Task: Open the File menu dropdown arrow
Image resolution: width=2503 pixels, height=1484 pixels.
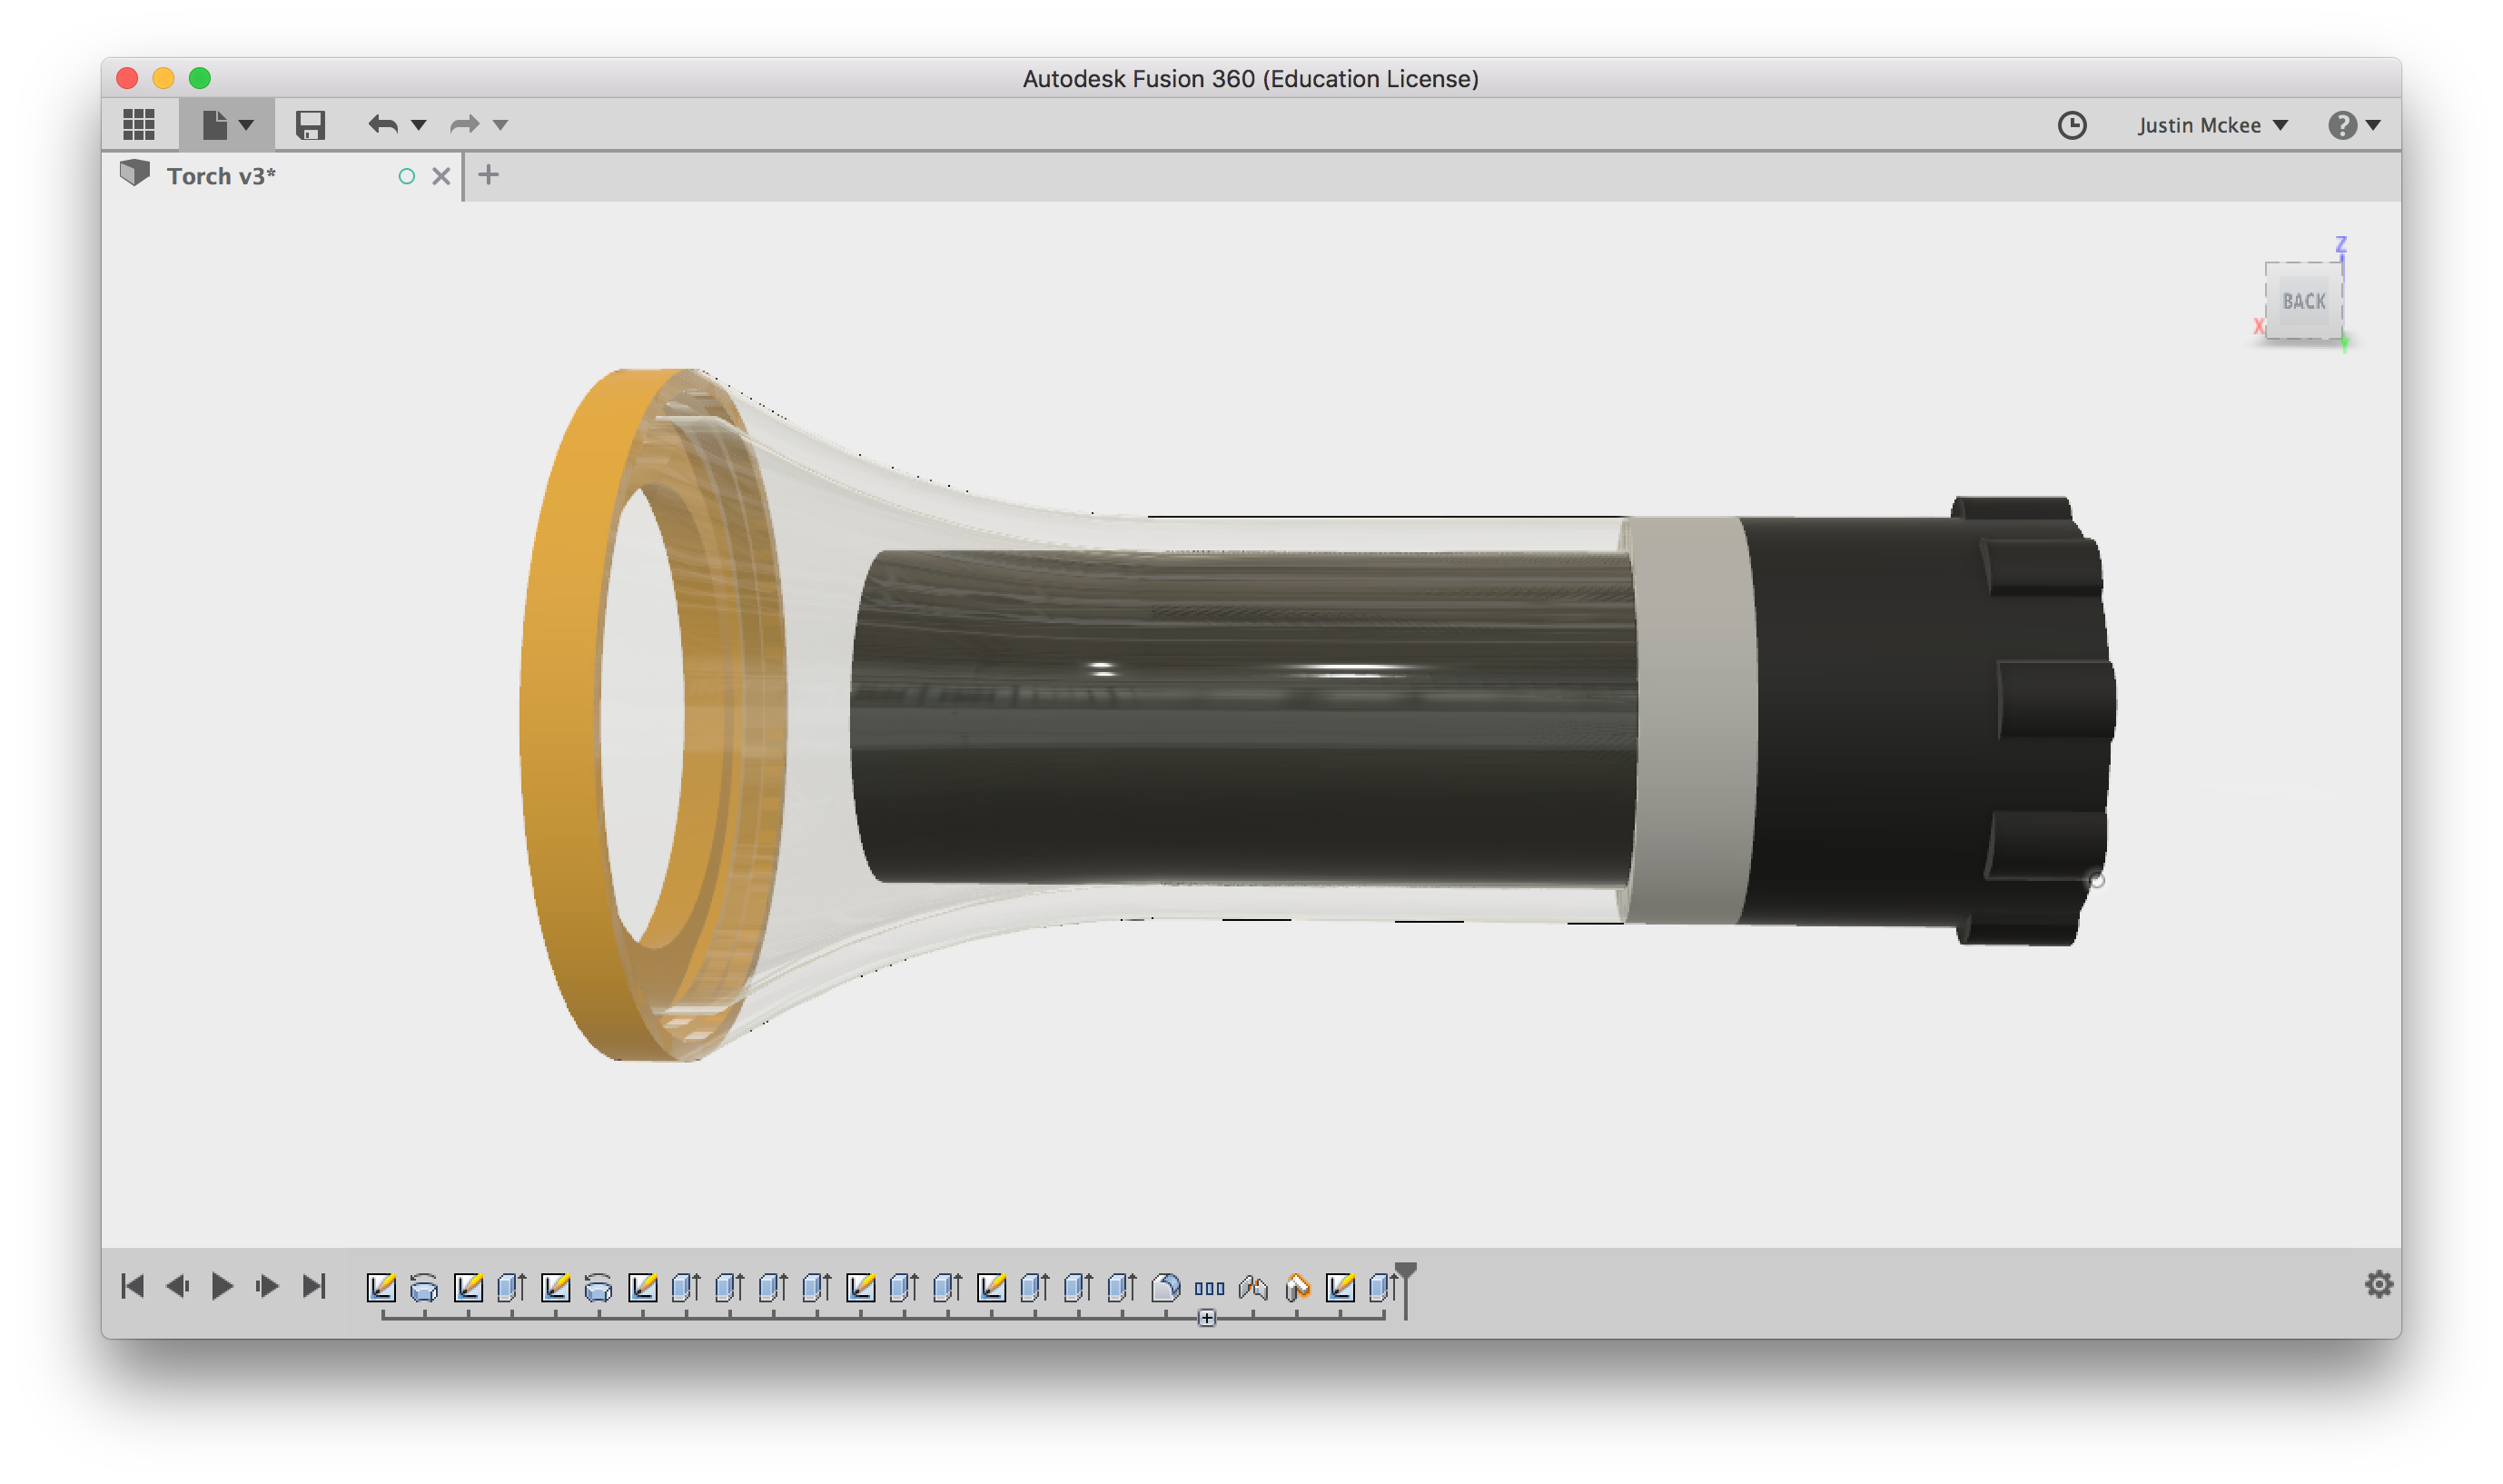Action: (246, 126)
